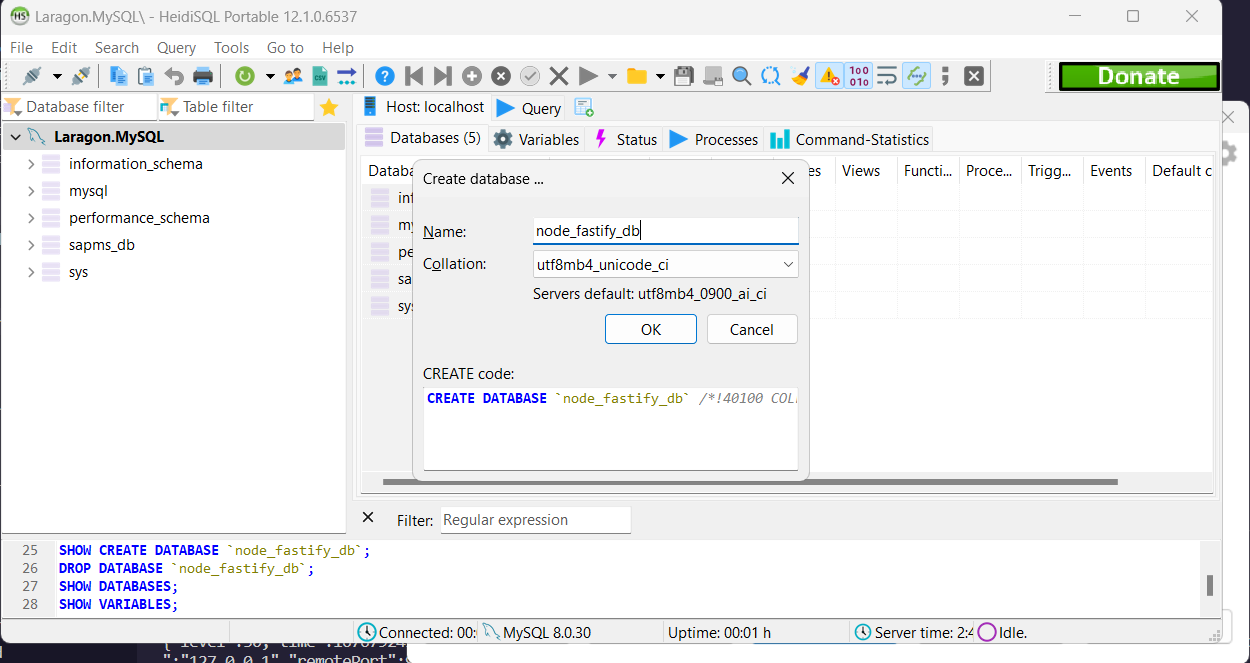Click the new query tab icon
Viewport: 1250px width, 663px height.
(x=584, y=108)
